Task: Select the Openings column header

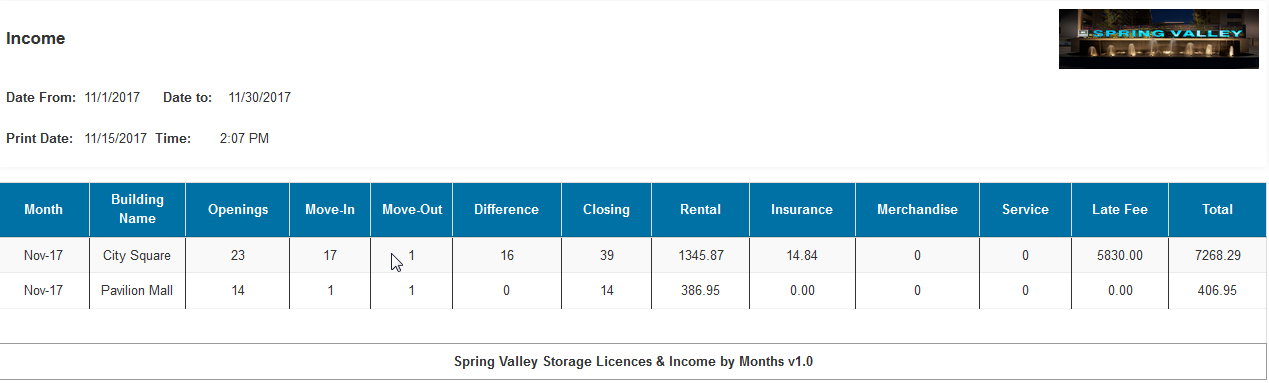Action: [238, 210]
